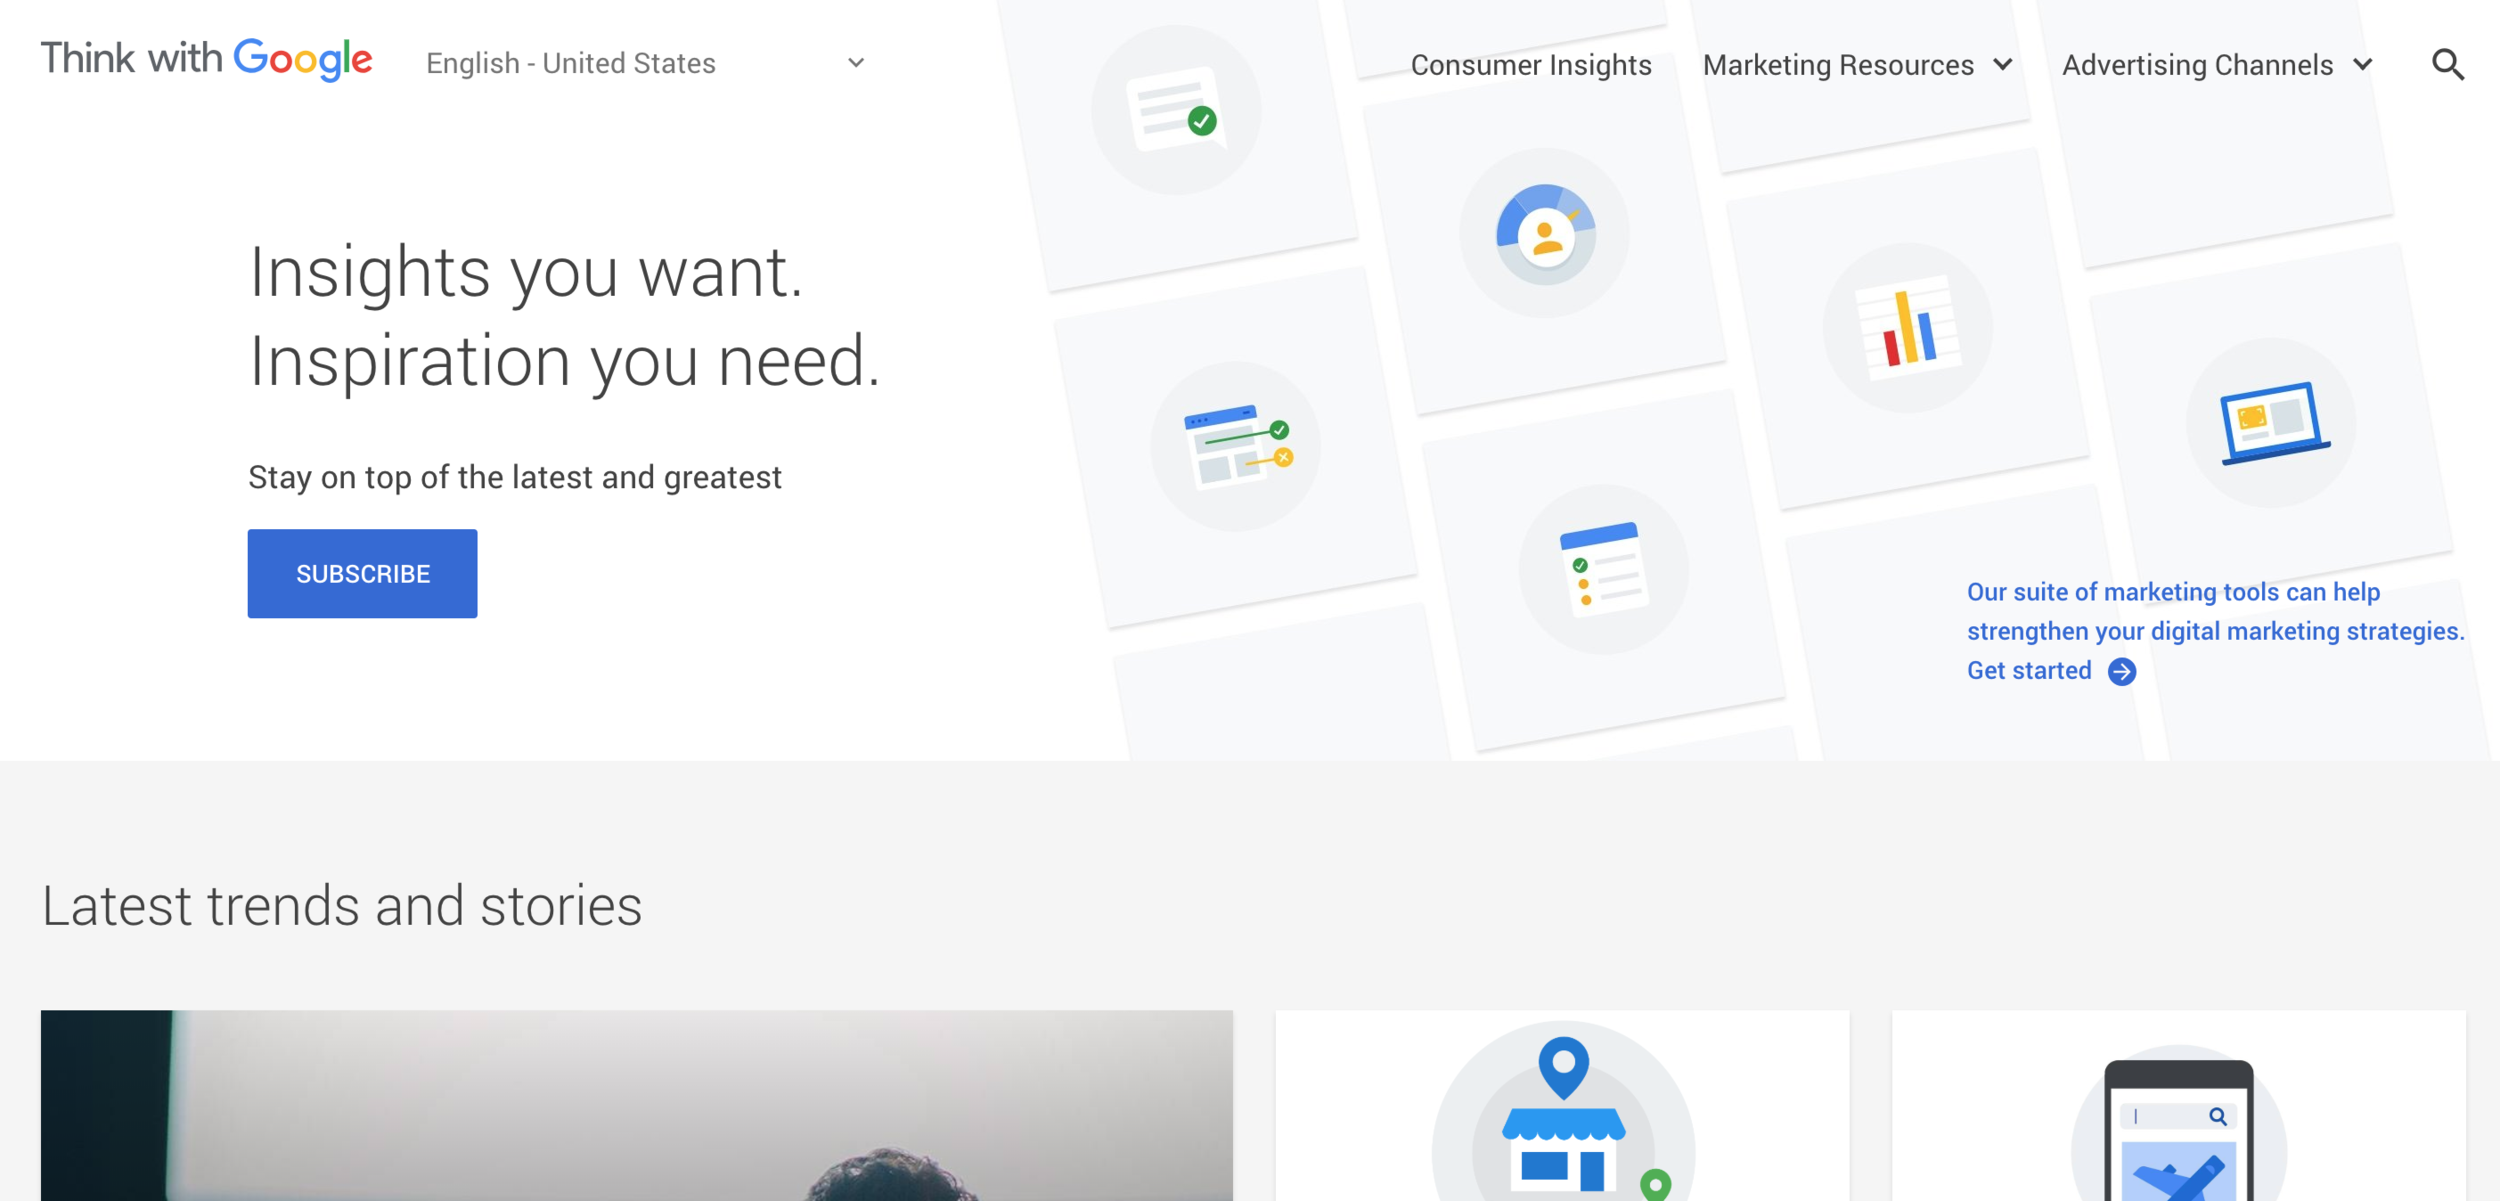The image size is (2500, 1201).
Task: Click the Think with Google logo
Action: [206, 59]
